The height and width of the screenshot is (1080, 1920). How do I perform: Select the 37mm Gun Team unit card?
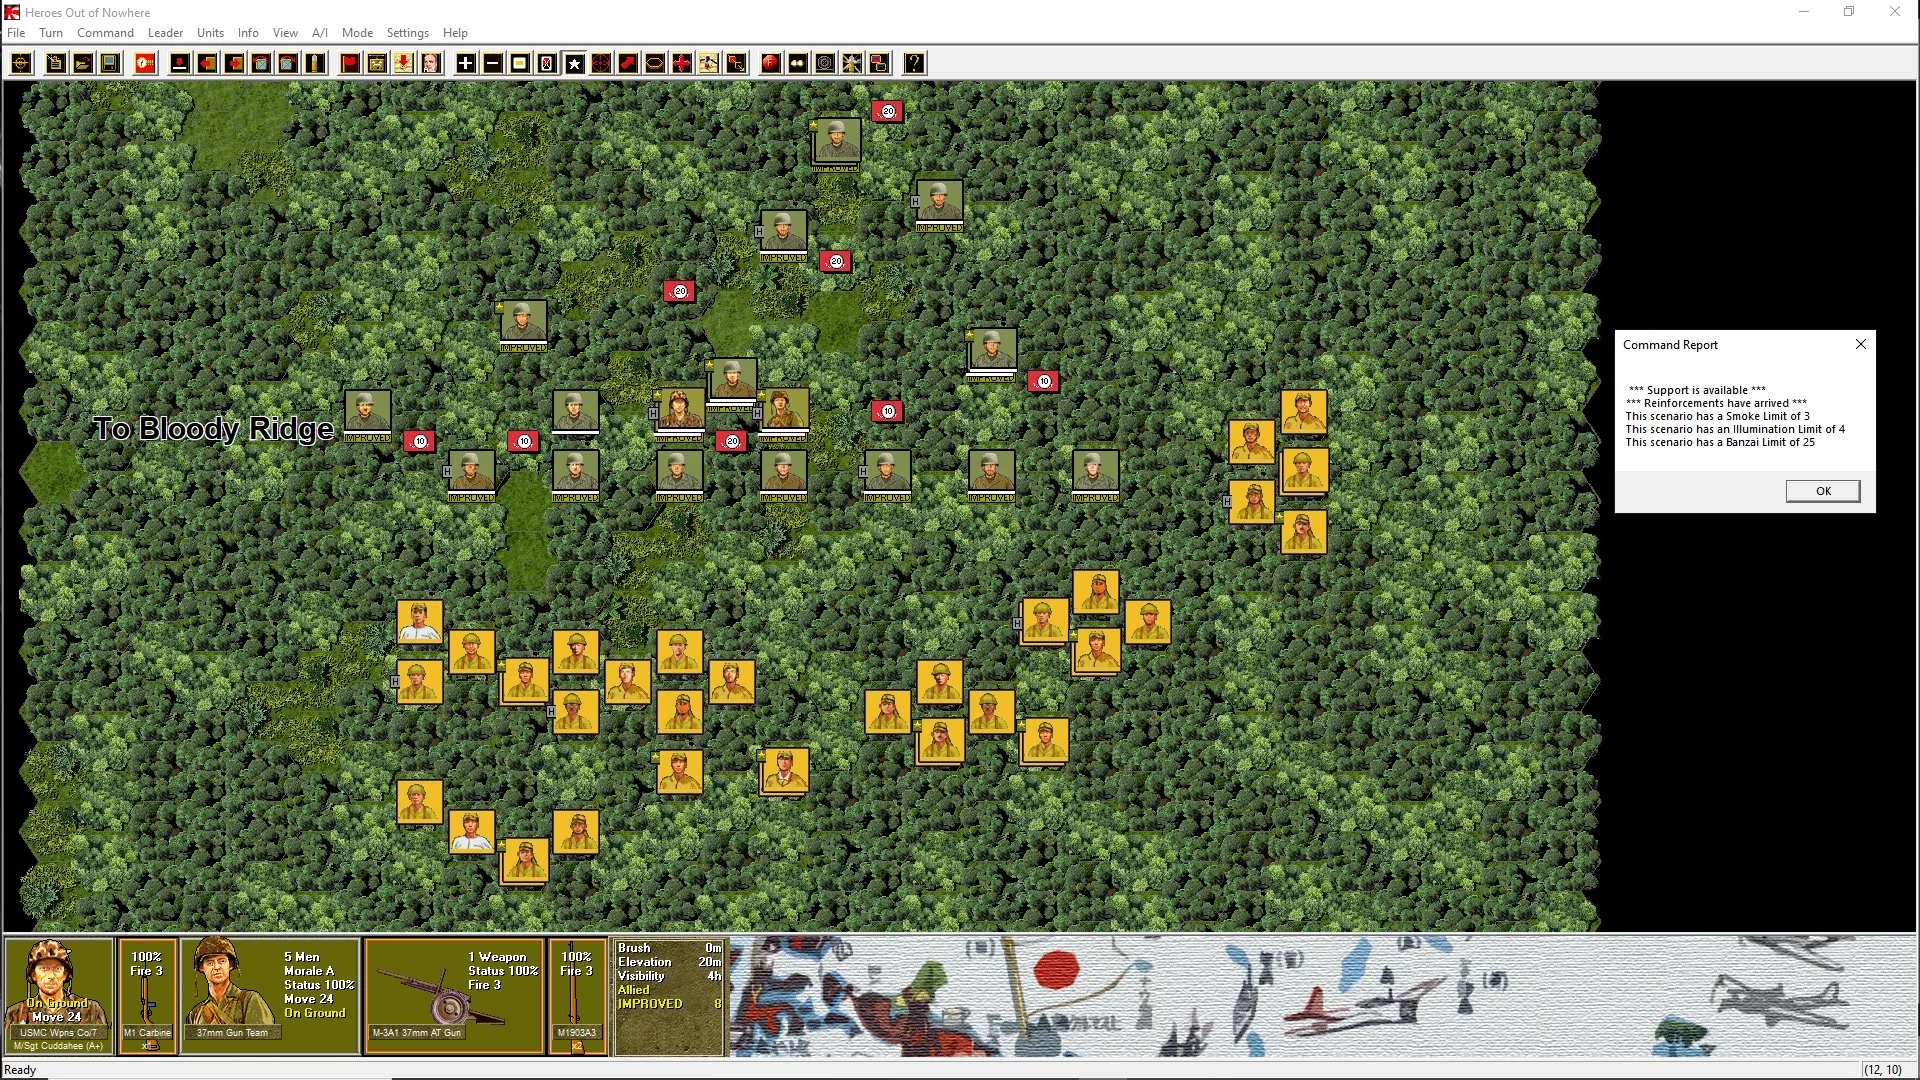tap(270, 996)
